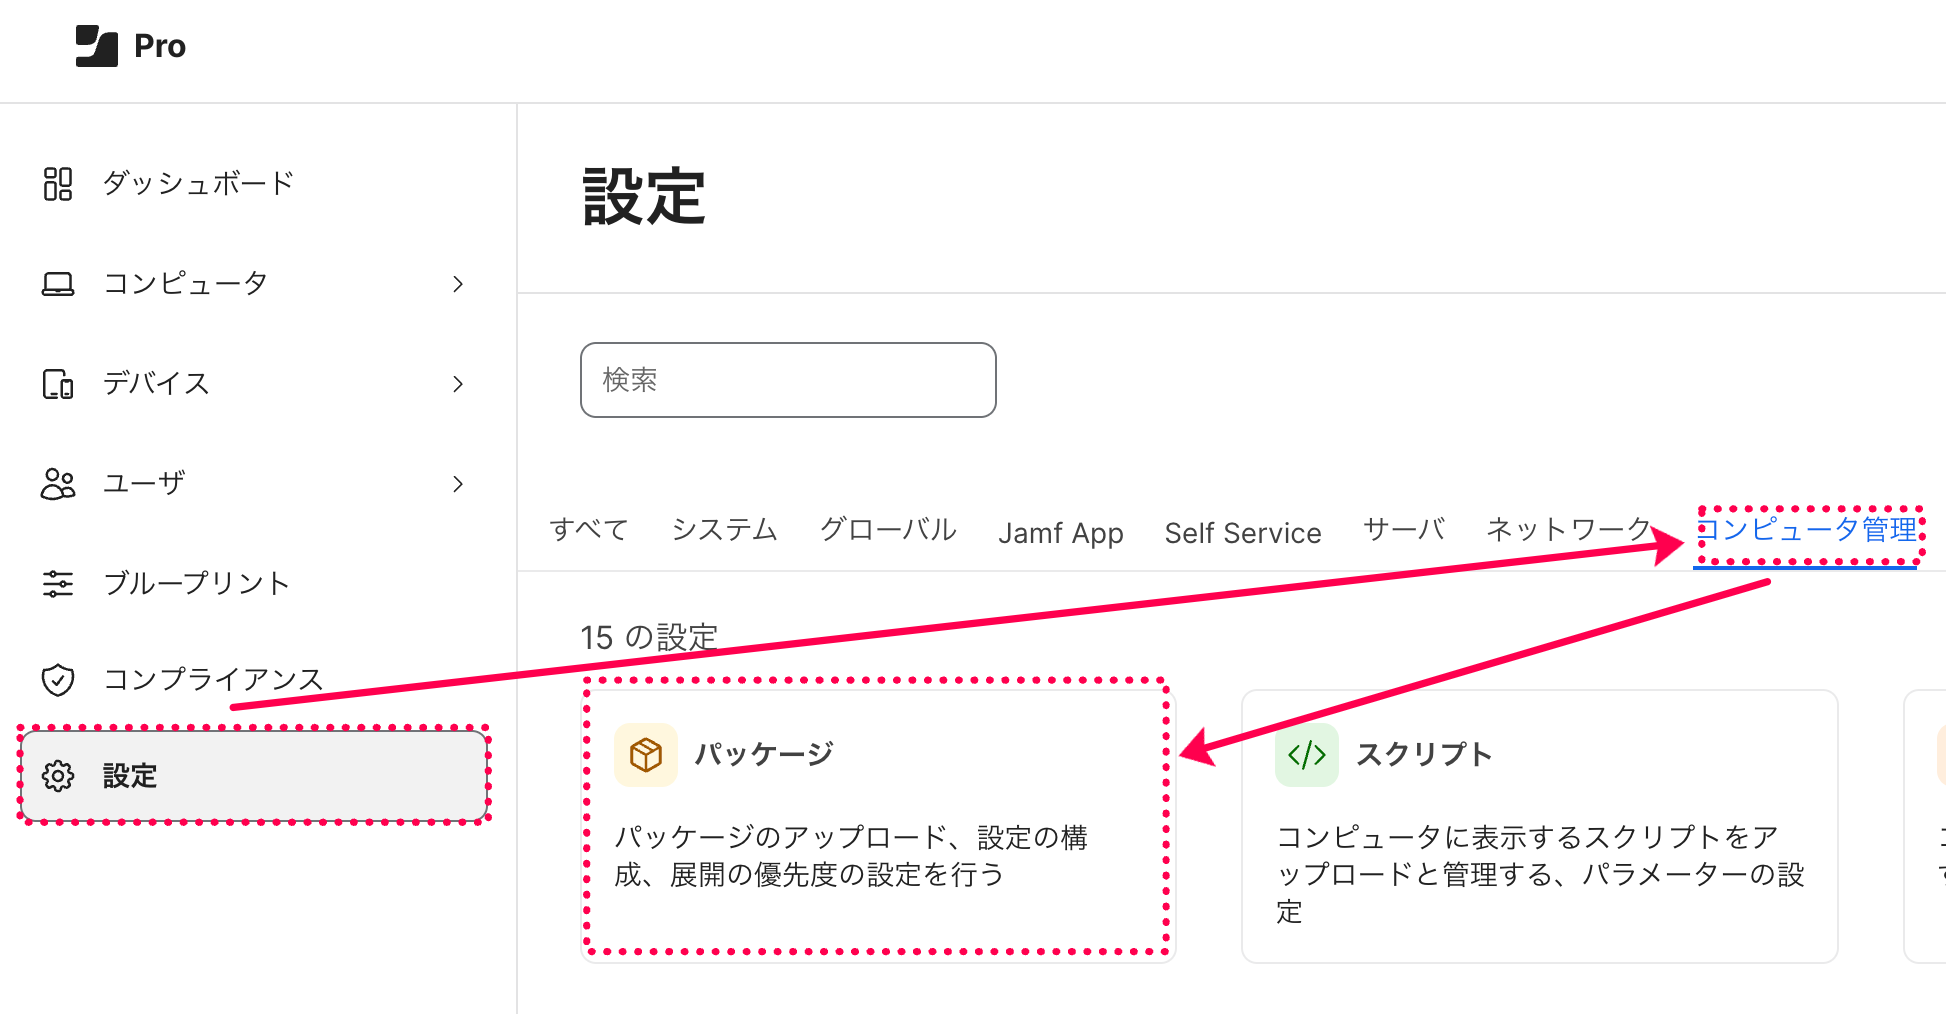Screen dimensions: 1946x1014
Task: Click the Jamf Pro logo icon
Action: [97, 46]
